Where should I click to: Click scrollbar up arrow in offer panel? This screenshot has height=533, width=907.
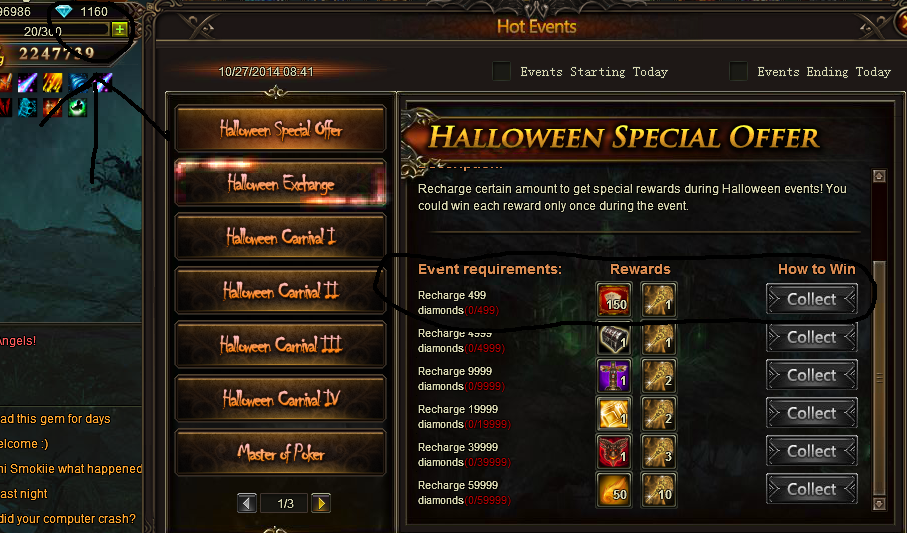click(x=879, y=176)
